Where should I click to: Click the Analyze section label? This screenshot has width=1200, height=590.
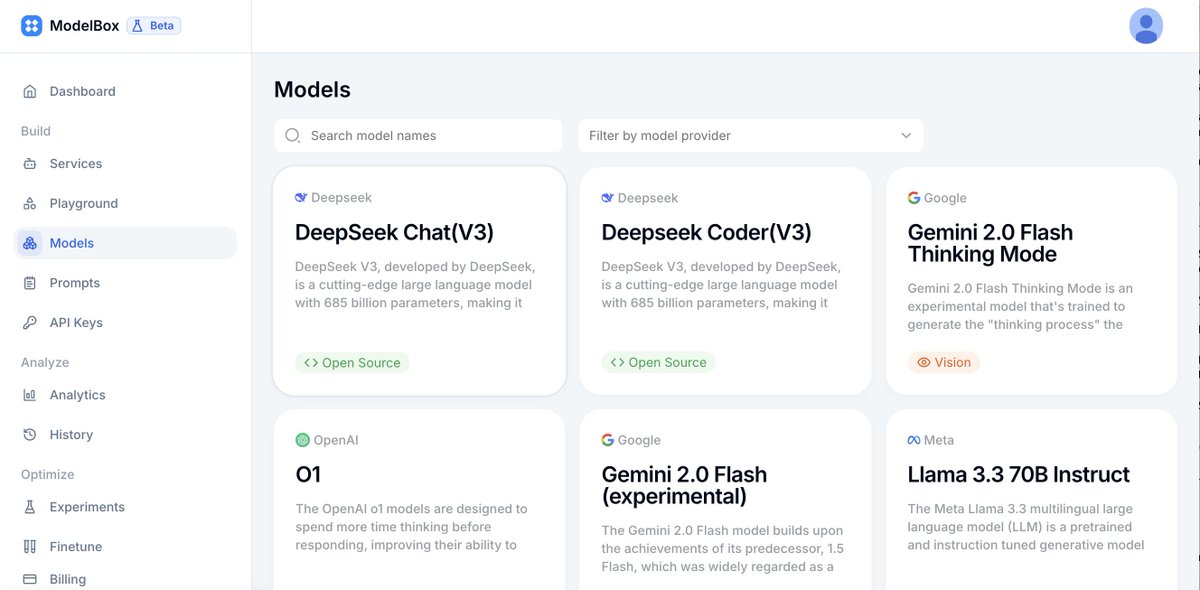point(45,363)
